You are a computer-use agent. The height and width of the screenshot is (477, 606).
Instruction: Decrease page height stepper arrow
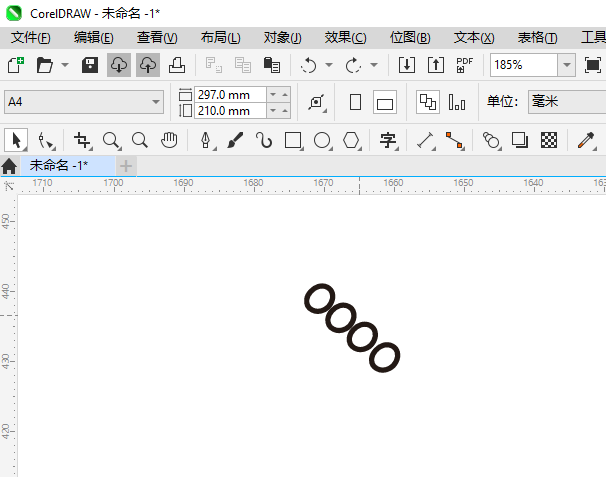(x=273, y=111)
